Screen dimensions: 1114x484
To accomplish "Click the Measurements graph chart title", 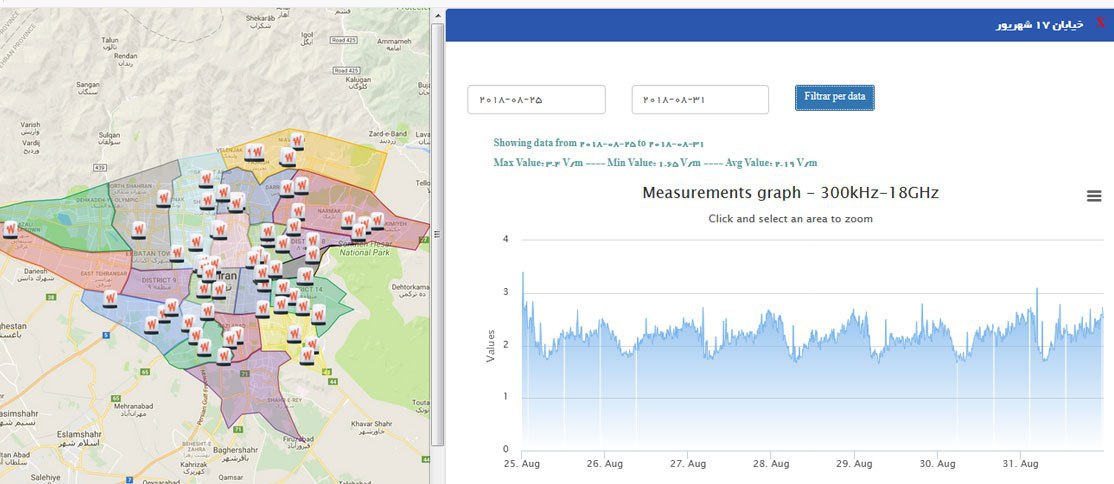I will pos(790,193).
